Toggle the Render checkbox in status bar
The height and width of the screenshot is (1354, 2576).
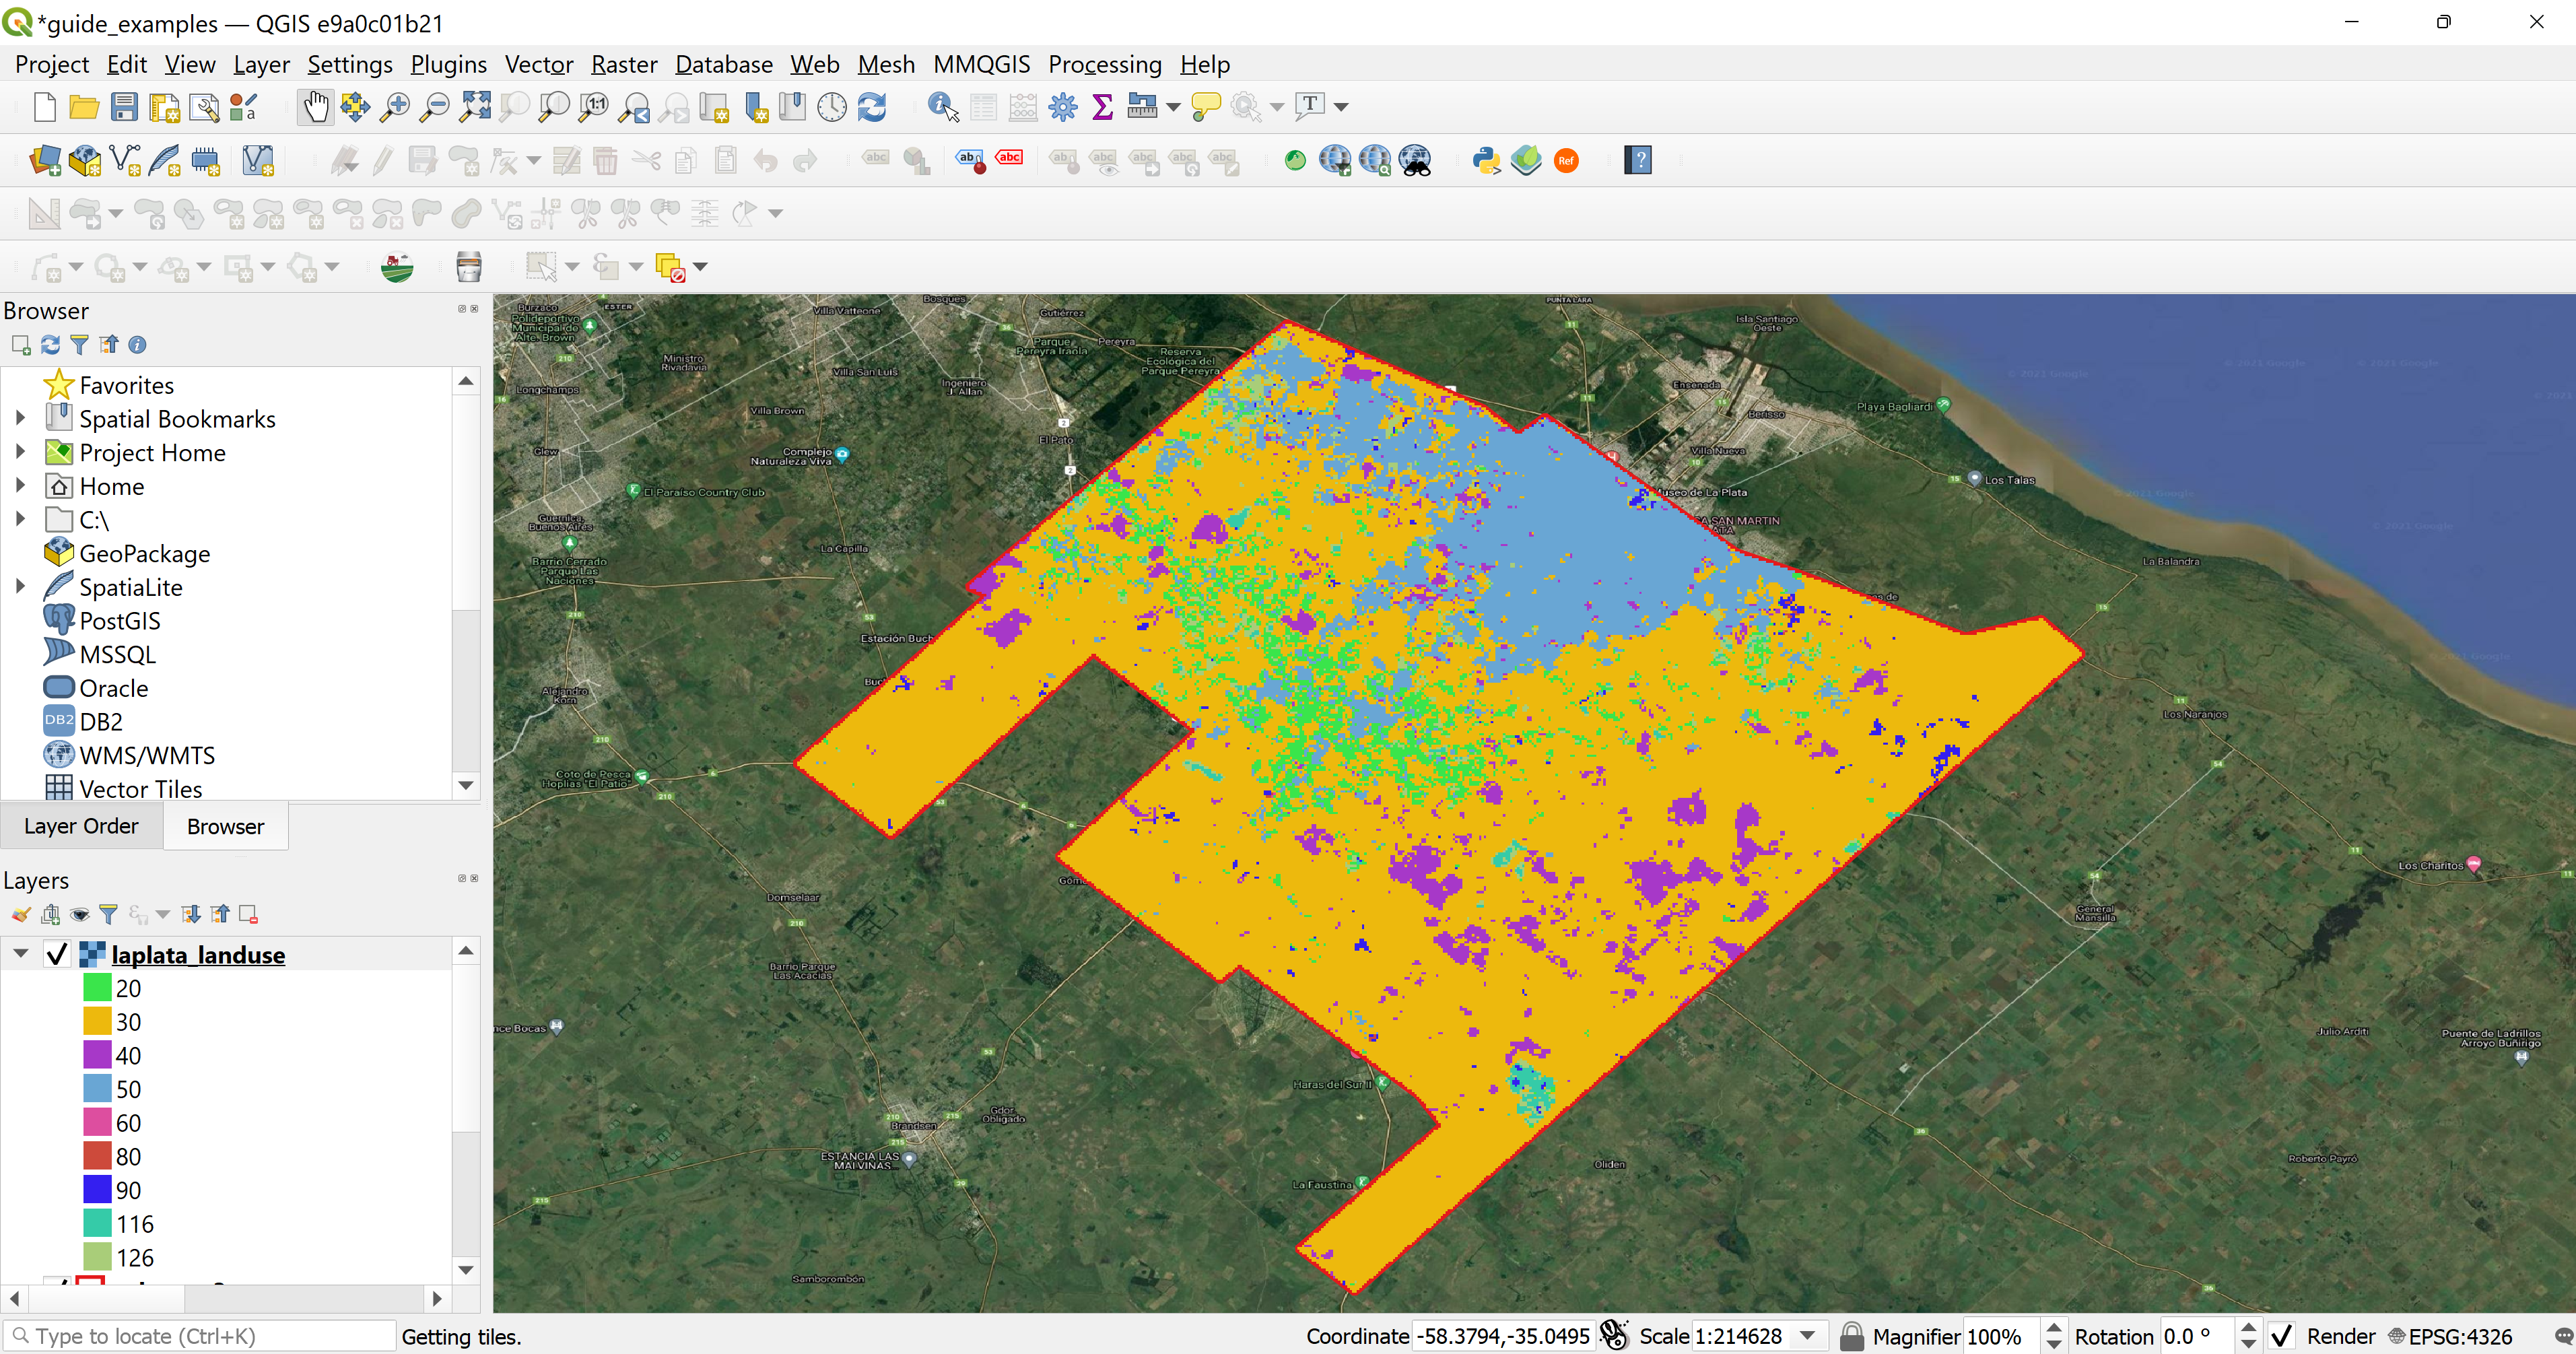[x=2282, y=1336]
